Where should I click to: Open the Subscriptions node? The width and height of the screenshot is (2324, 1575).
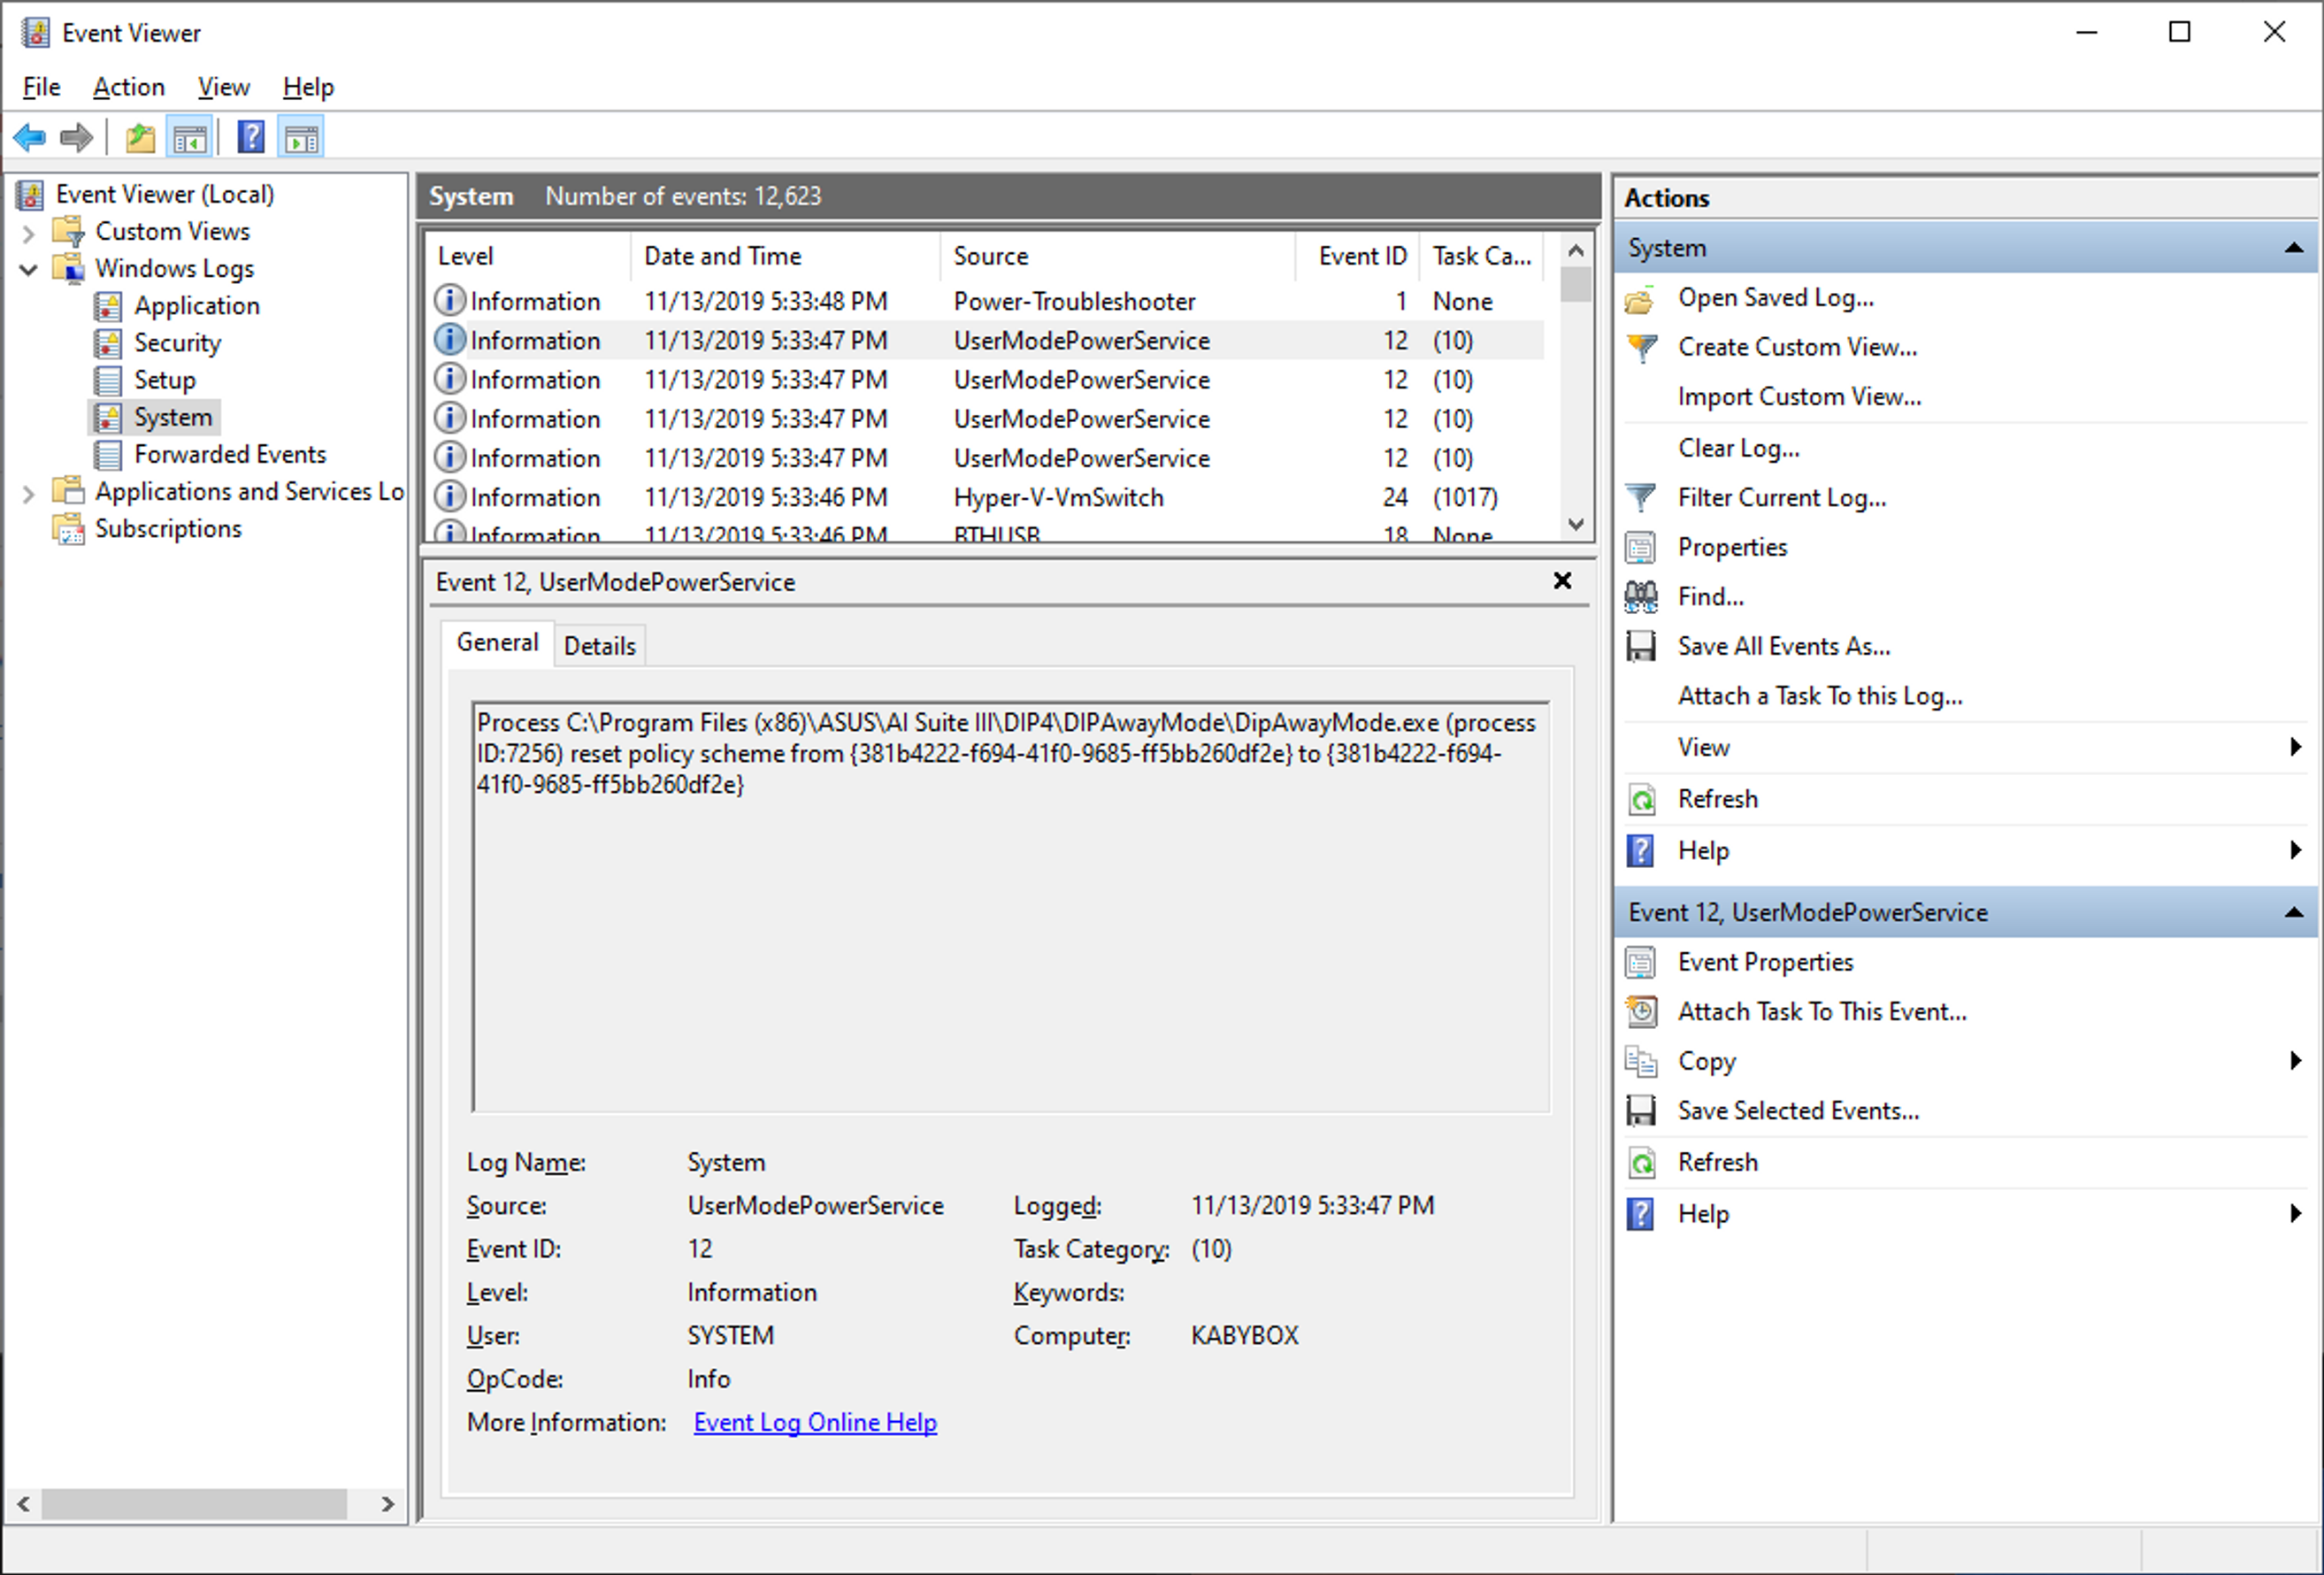coord(168,528)
